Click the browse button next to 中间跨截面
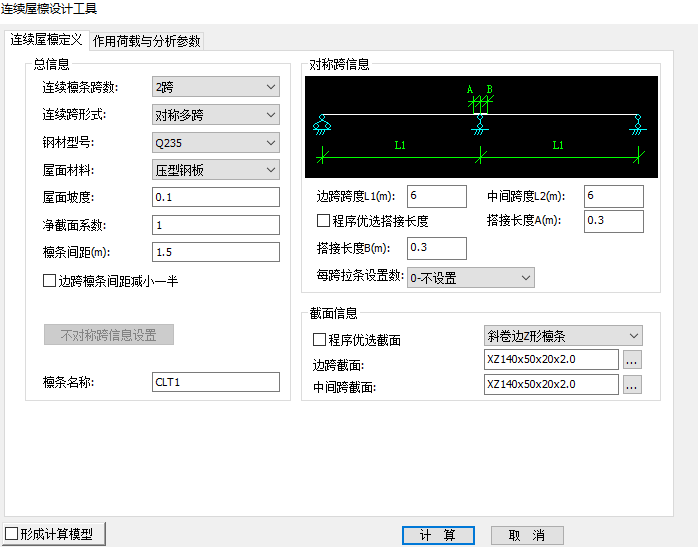 point(632,385)
